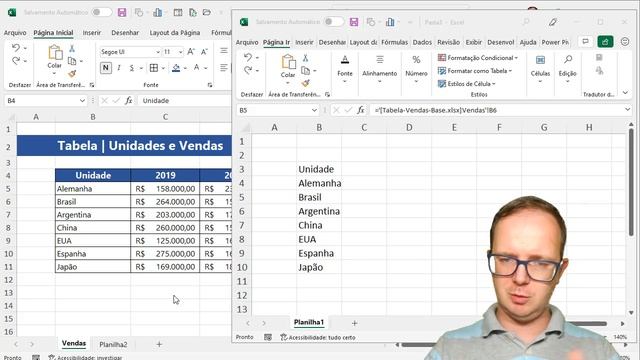Image resolution: width=640 pixels, height=360 pixels.
Task: Toggle Salvamento Automático in the front Pasta1 window
Action: tap(333, 22)
